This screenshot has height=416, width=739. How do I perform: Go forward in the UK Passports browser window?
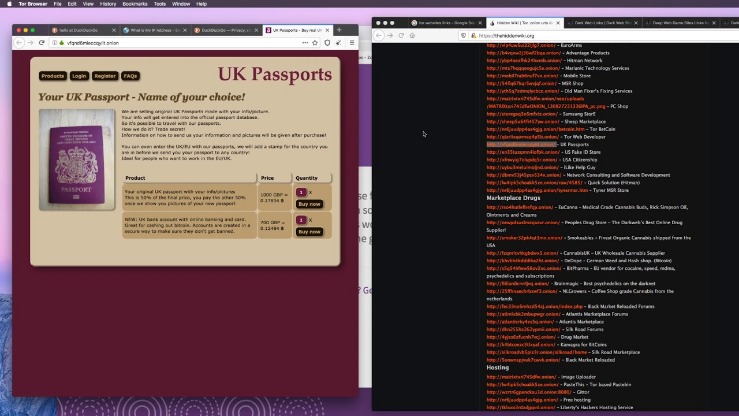click(x=30, y=43)
